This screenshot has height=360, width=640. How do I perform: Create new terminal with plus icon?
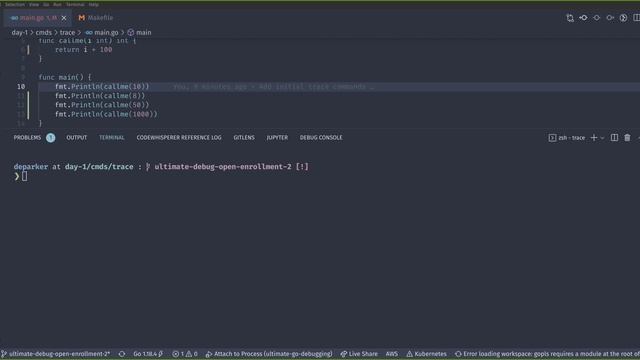point(594,138)
